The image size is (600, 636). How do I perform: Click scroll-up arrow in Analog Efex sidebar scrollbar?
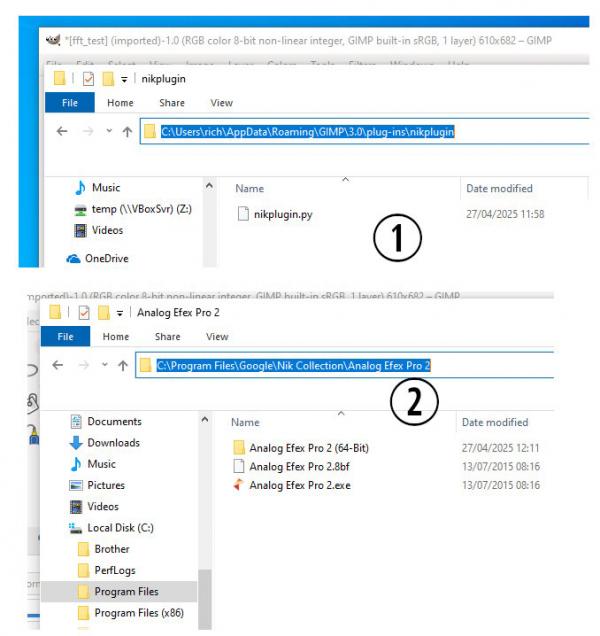205,419
